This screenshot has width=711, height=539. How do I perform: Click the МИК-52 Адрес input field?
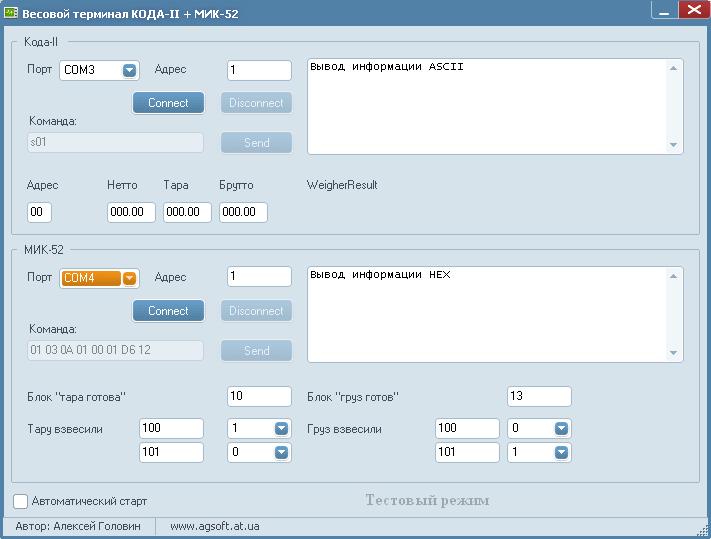tap(259, 277)
